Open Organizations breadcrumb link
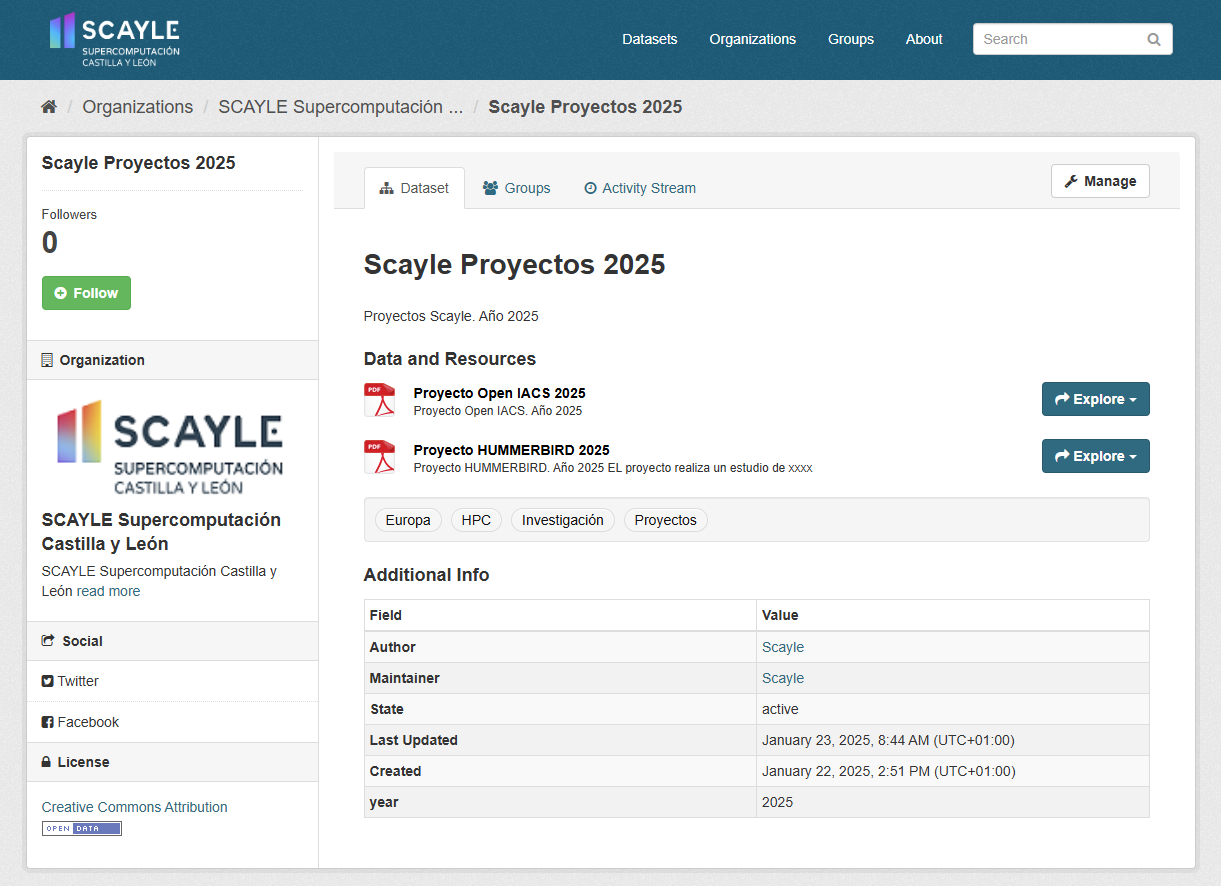 pos(138,107)
